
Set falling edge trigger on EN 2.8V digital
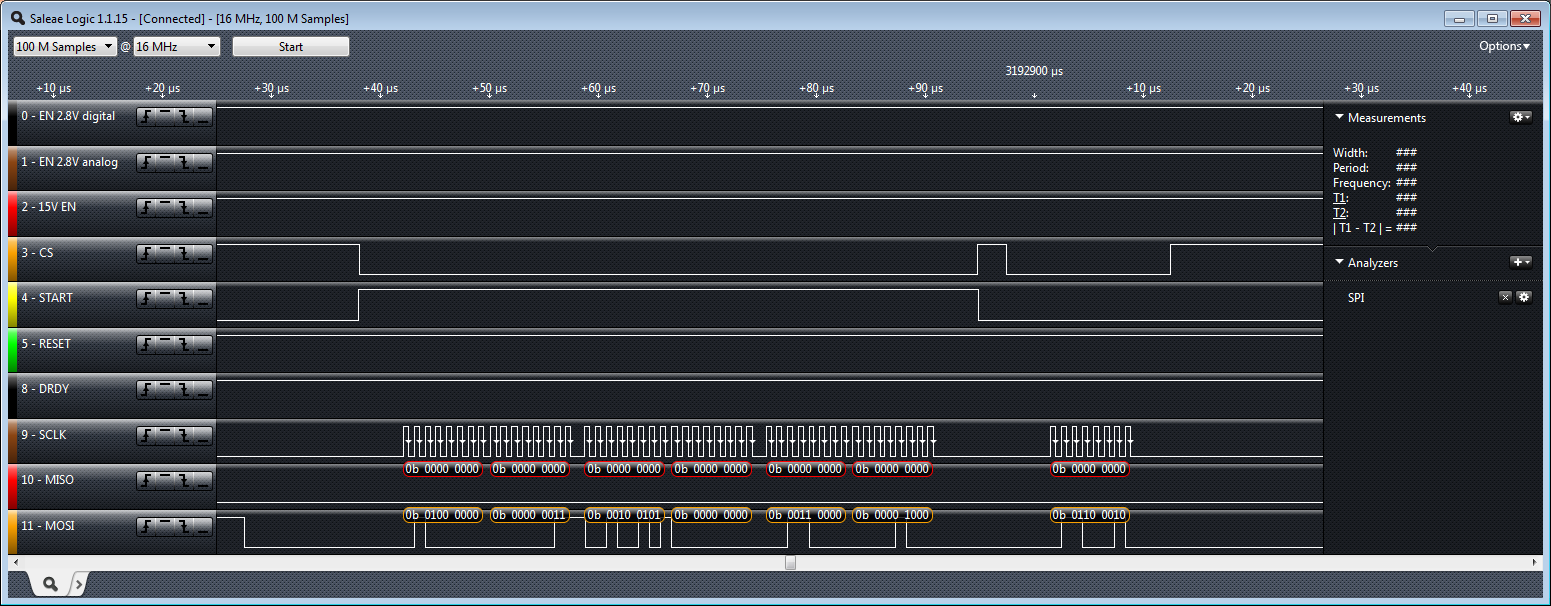click(184, 117)
